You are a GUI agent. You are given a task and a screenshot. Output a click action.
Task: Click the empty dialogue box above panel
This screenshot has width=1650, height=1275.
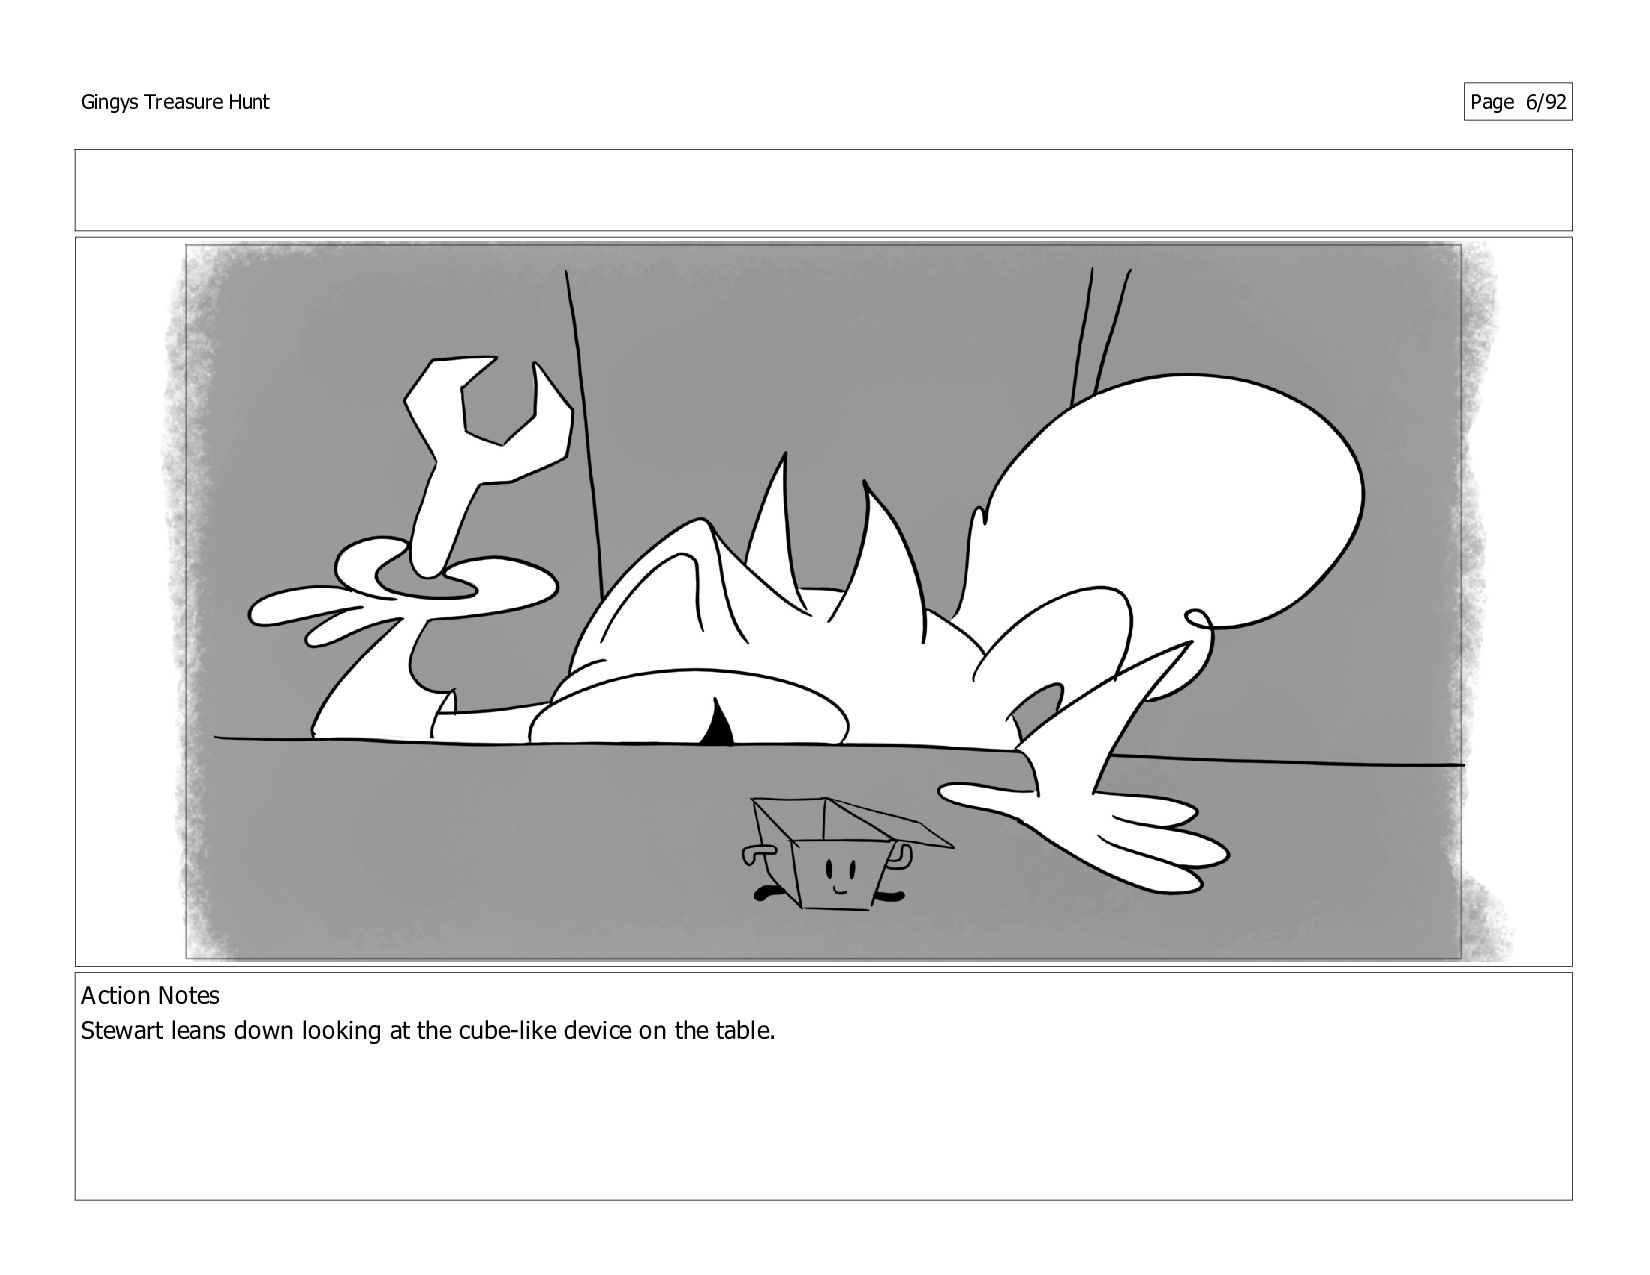[823, 190]
